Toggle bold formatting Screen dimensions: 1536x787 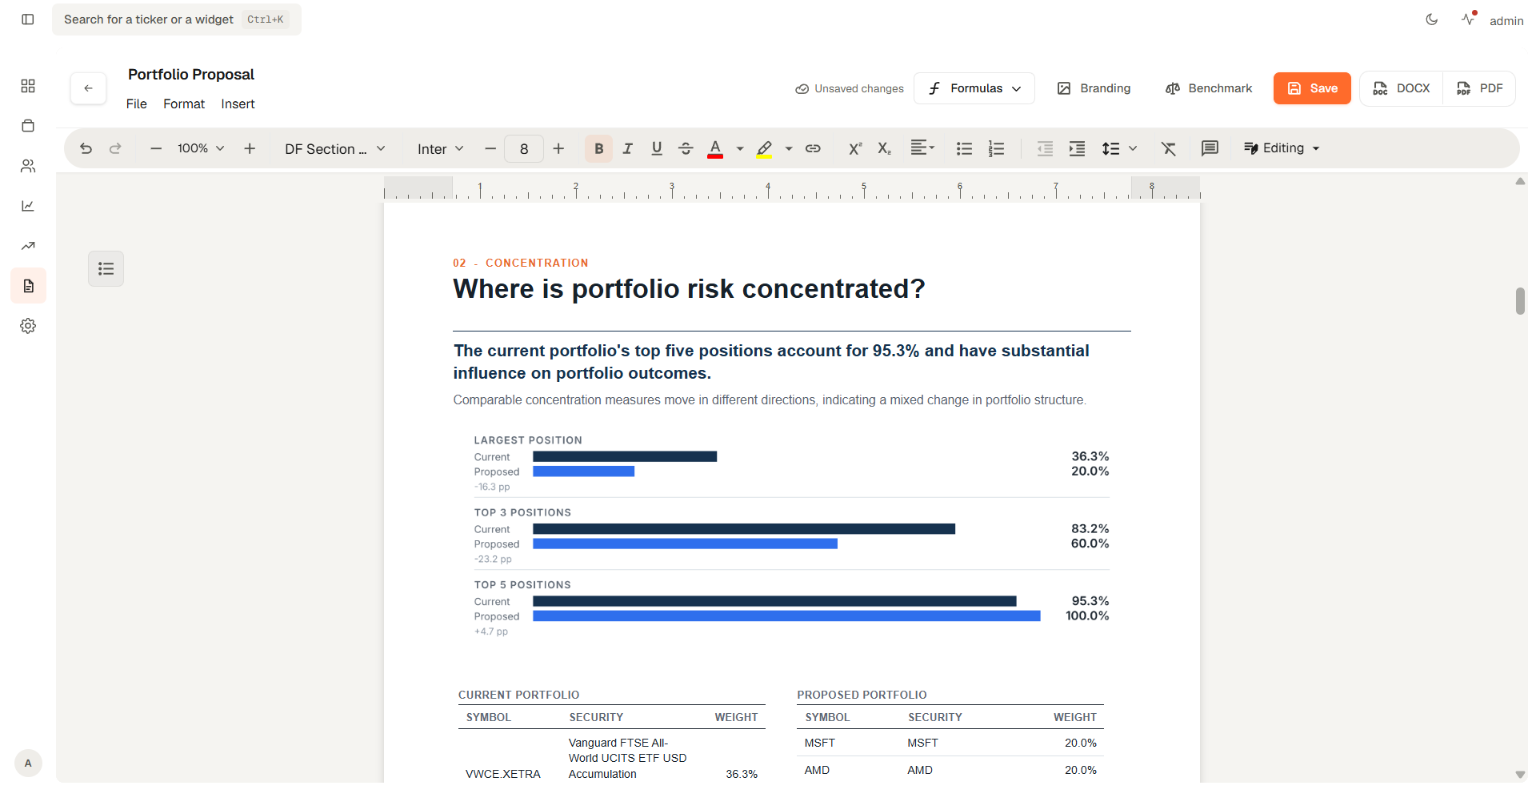click(599, 148)
